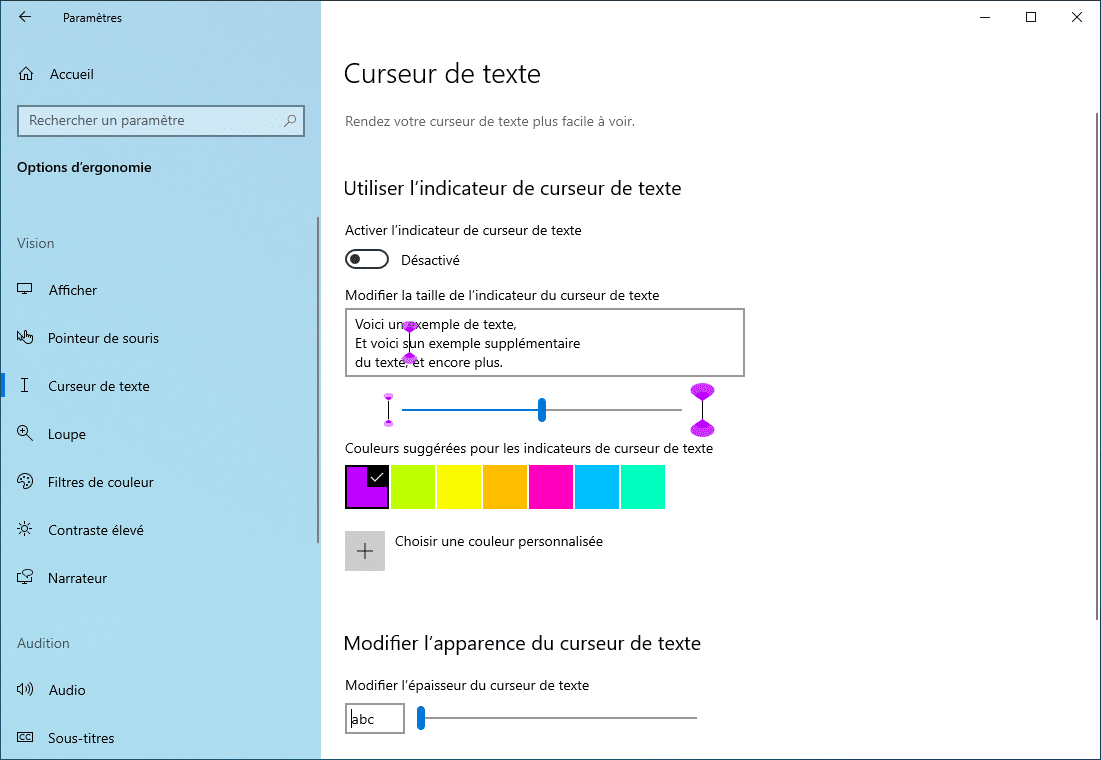Minimize the Paramètres window
The height and width of the screenshot is (760, 1101).
985,17
